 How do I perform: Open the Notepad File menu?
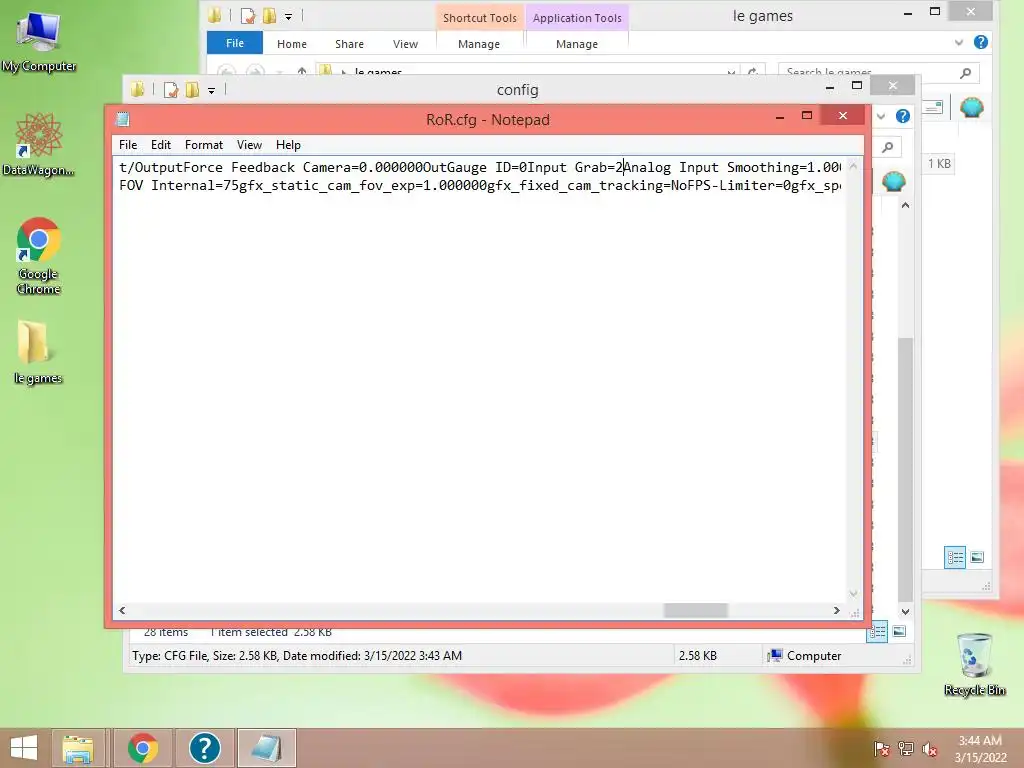[x=128, y=145]
